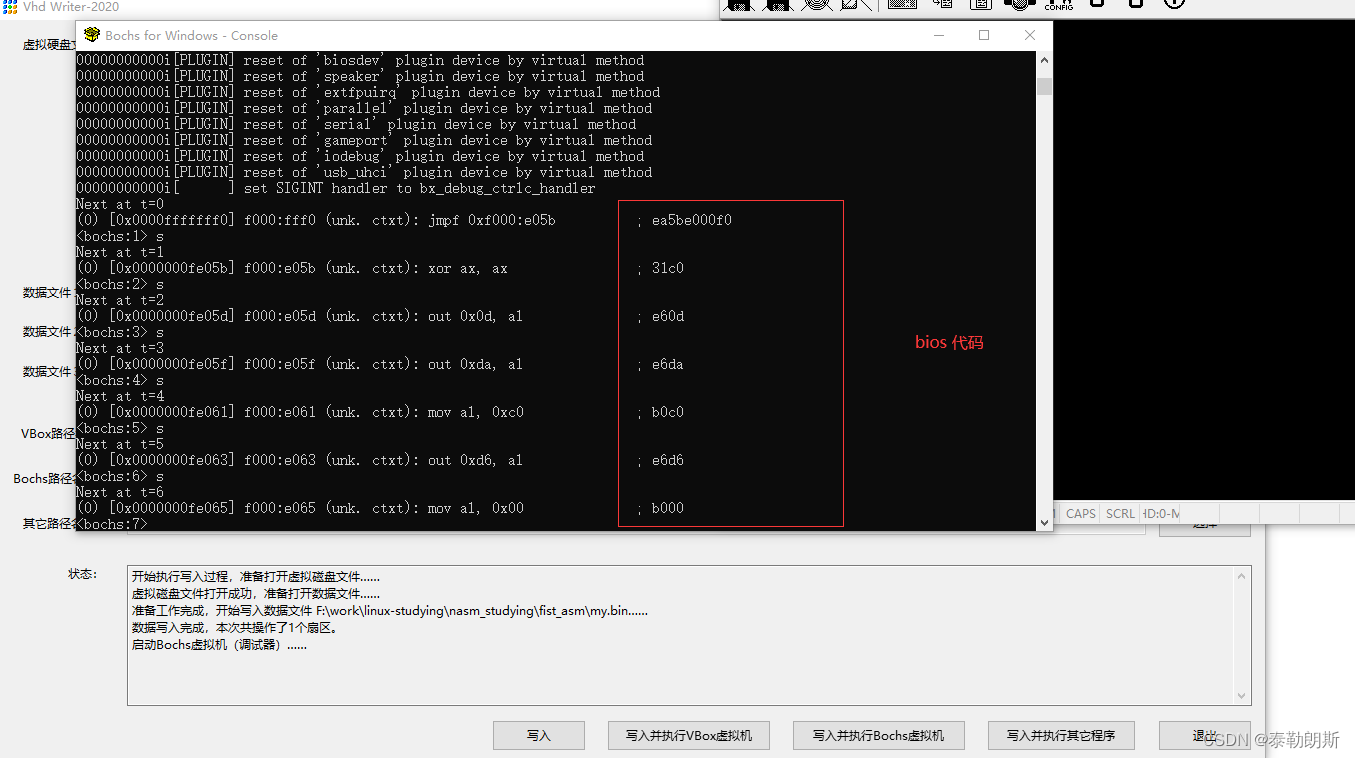Image resolution: width=1355 pixels, height=758 pixels.
Task: Click the HD:0-M indicator in Bochs status bar
Action: pos(1161,513)
